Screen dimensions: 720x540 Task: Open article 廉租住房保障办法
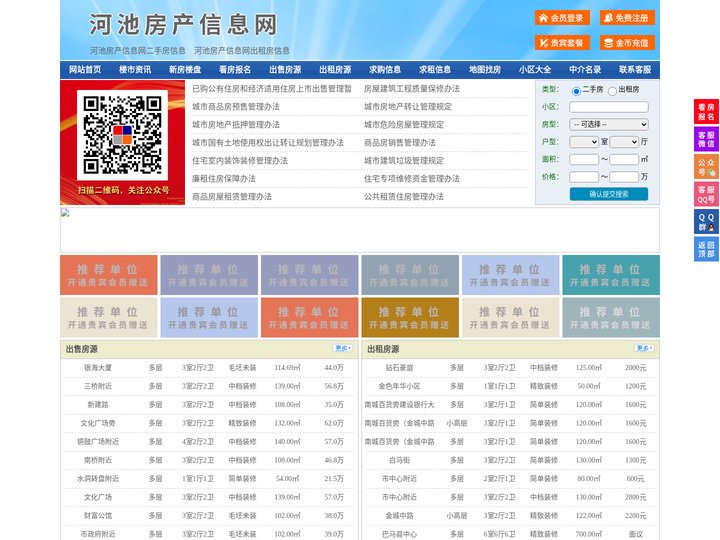tap(224, 179)
